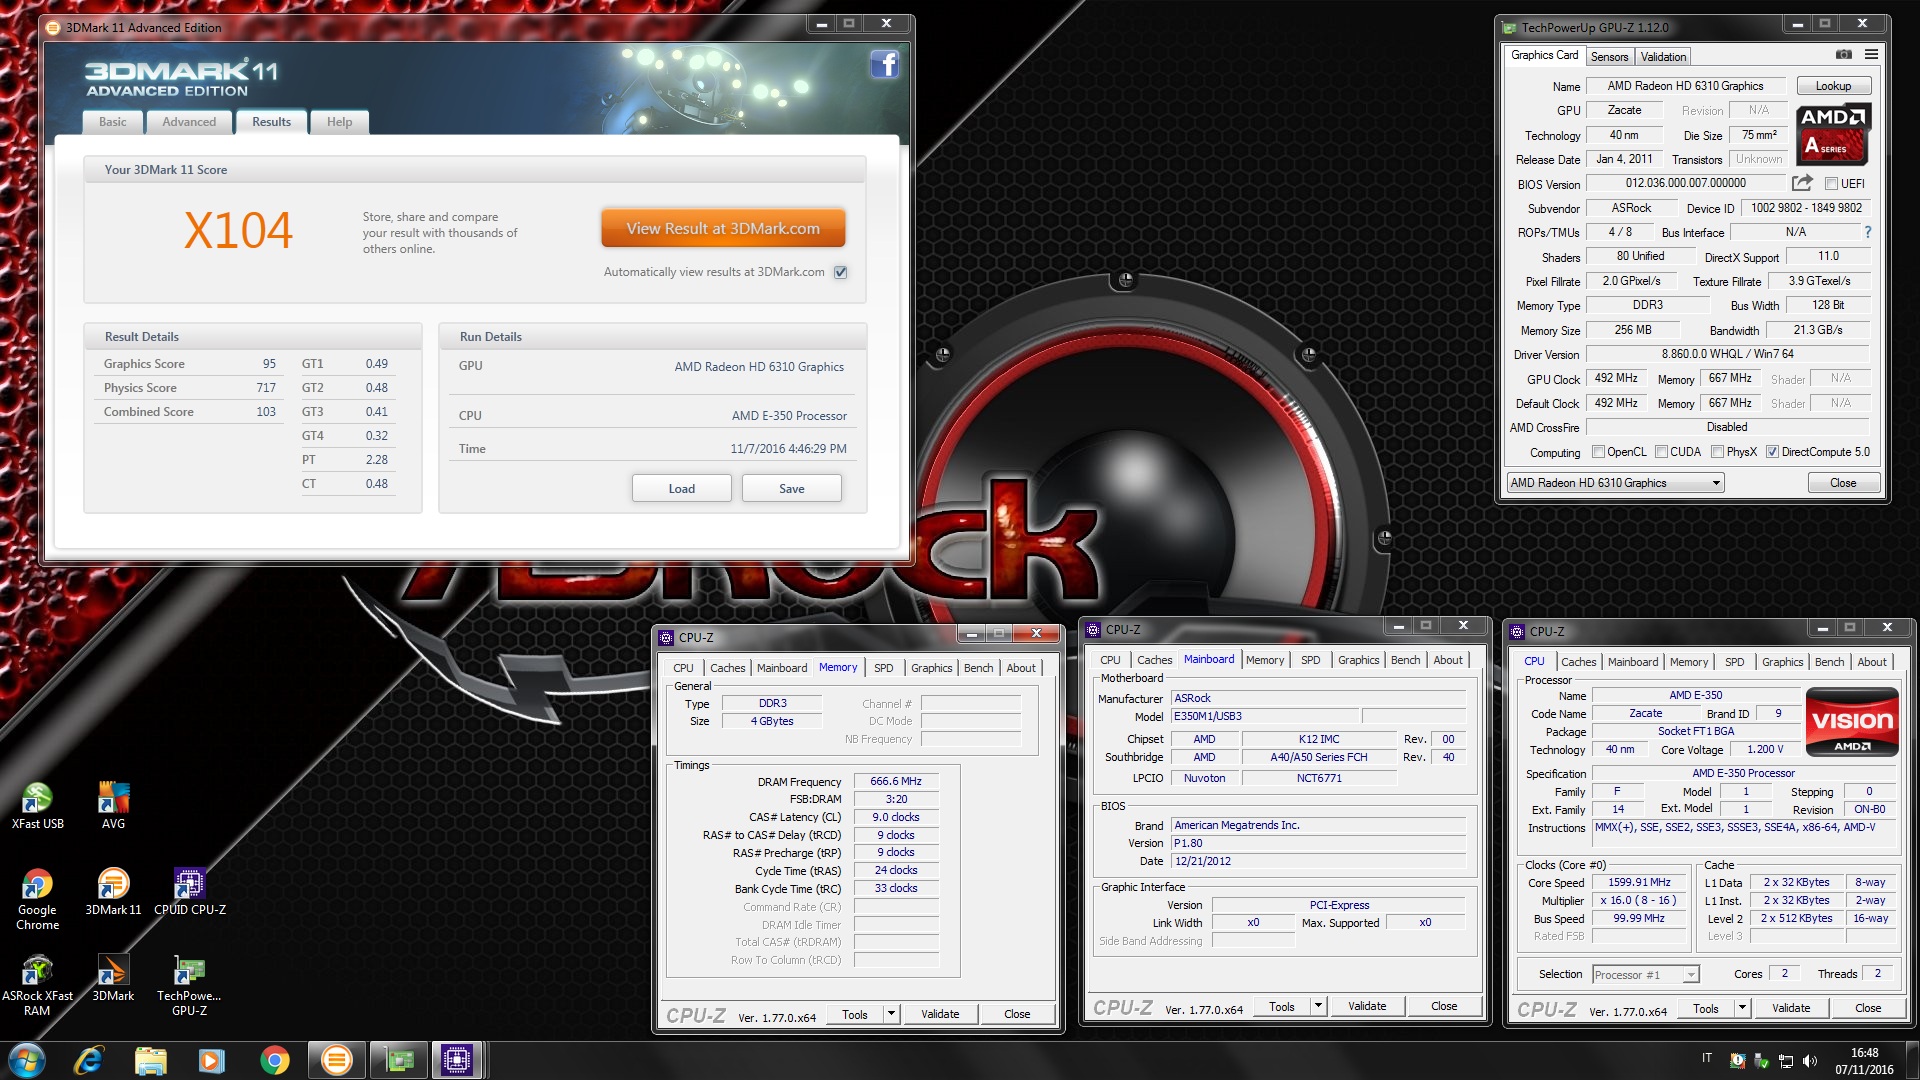1920x1080 pixels.
Task: Open the AVG desktop shortcut
Action: click(113, 806)
